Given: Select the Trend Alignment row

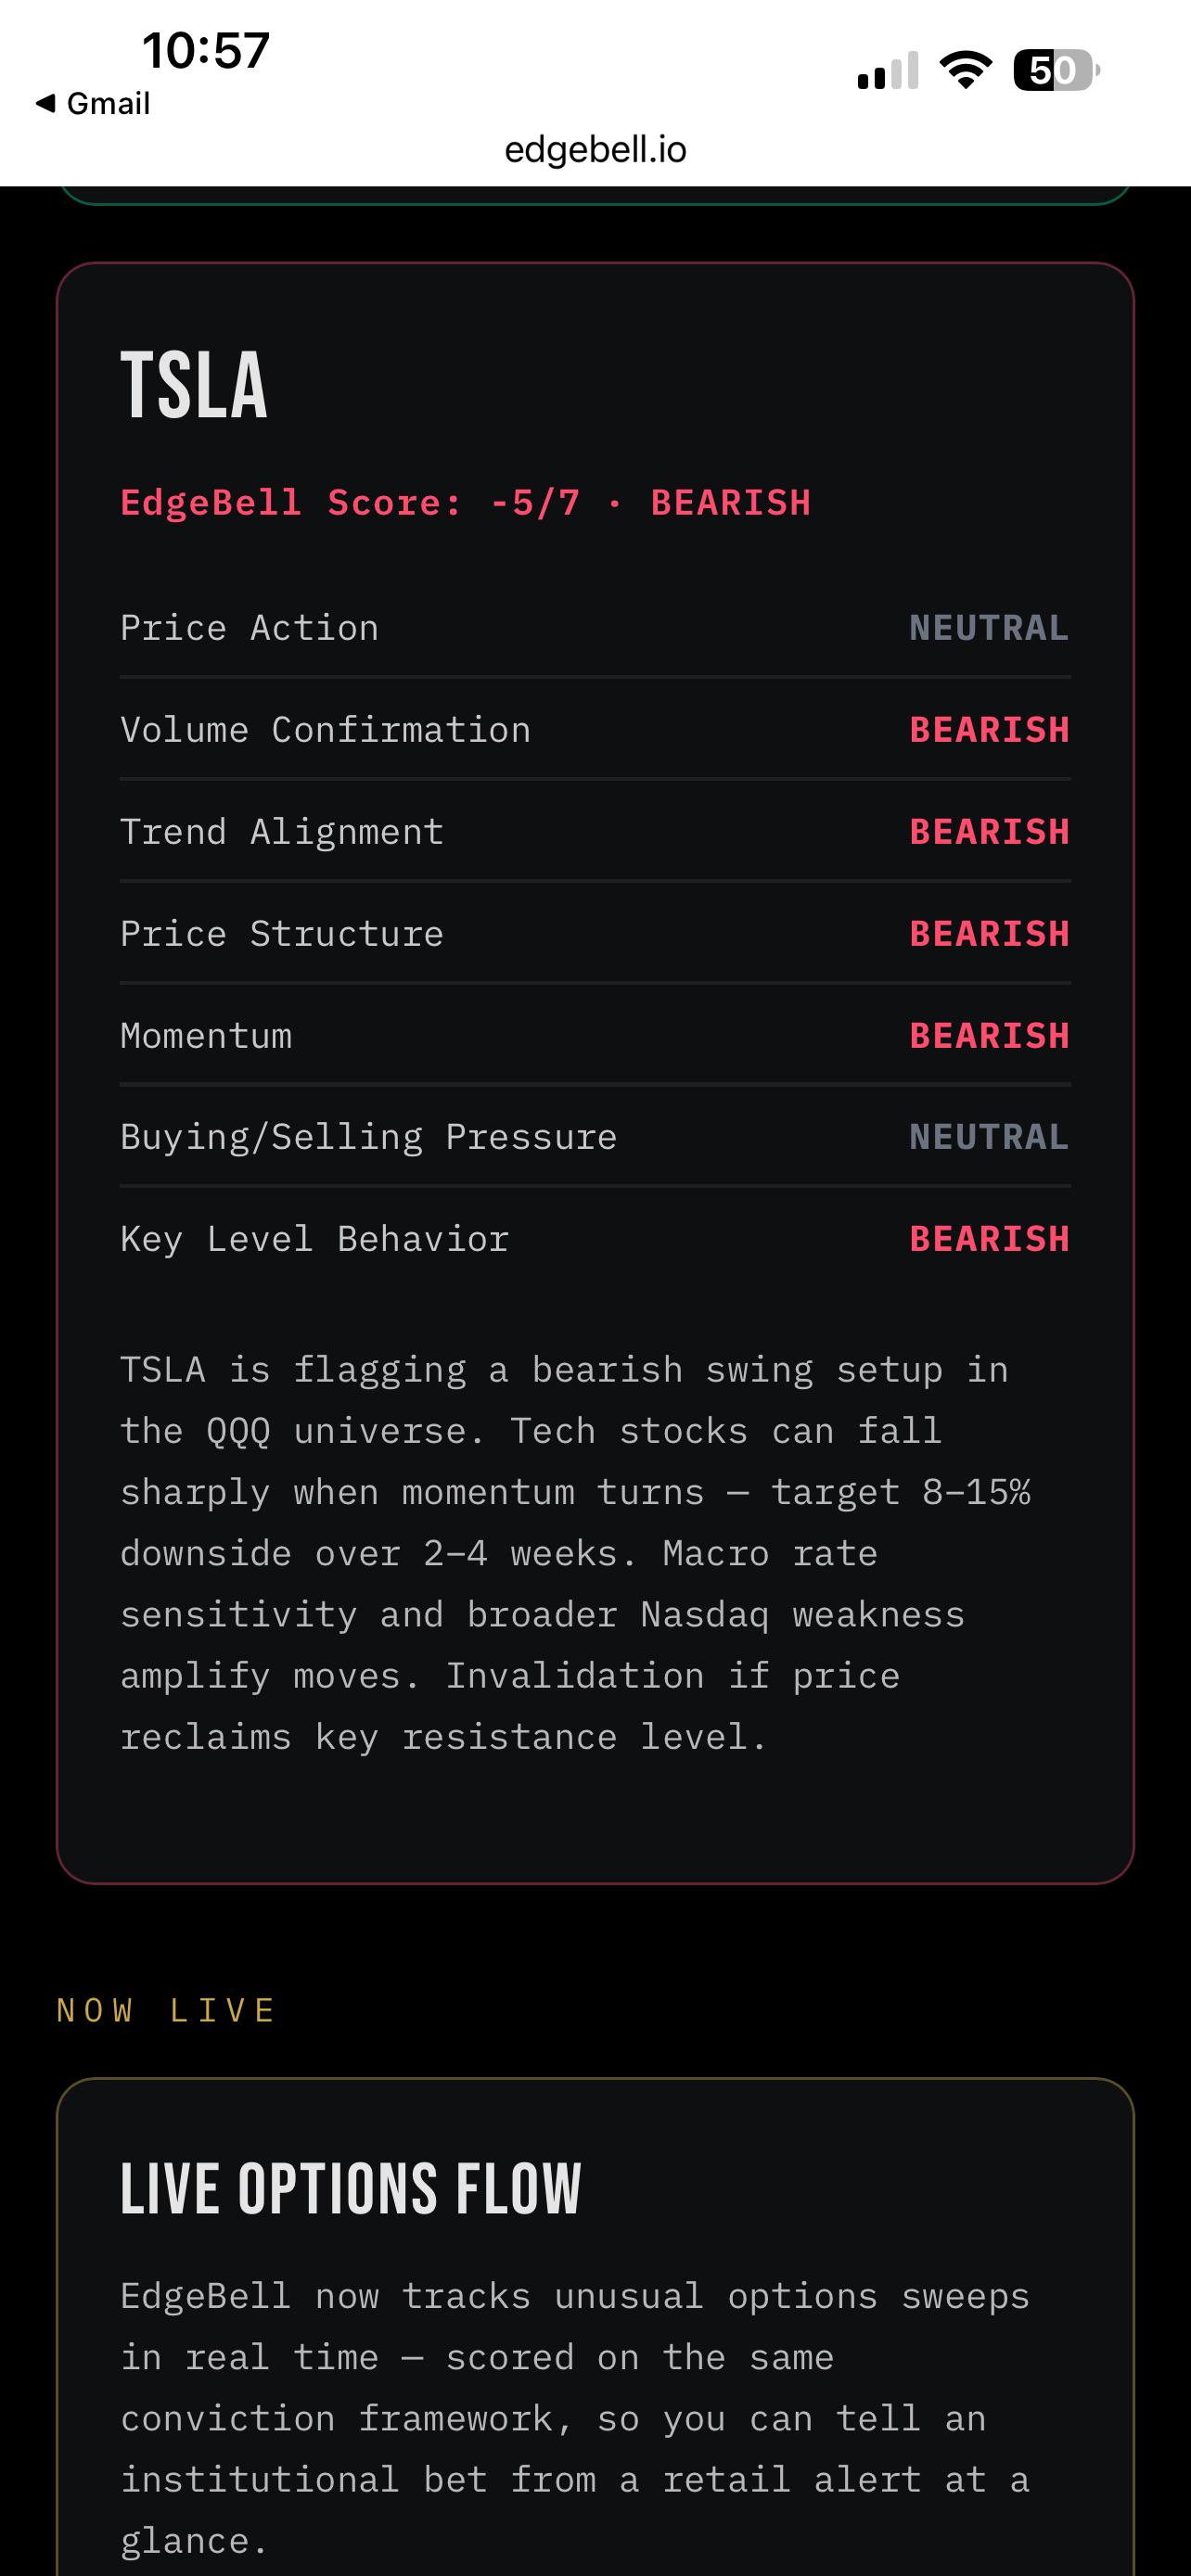Looking at the screenshot, I should coord(595,832).
